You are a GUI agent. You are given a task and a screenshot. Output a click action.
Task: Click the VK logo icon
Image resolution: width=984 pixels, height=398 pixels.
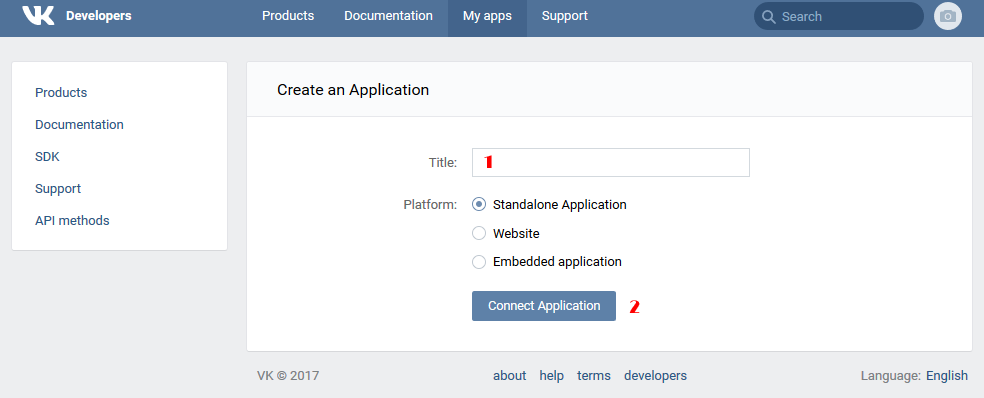38,16
